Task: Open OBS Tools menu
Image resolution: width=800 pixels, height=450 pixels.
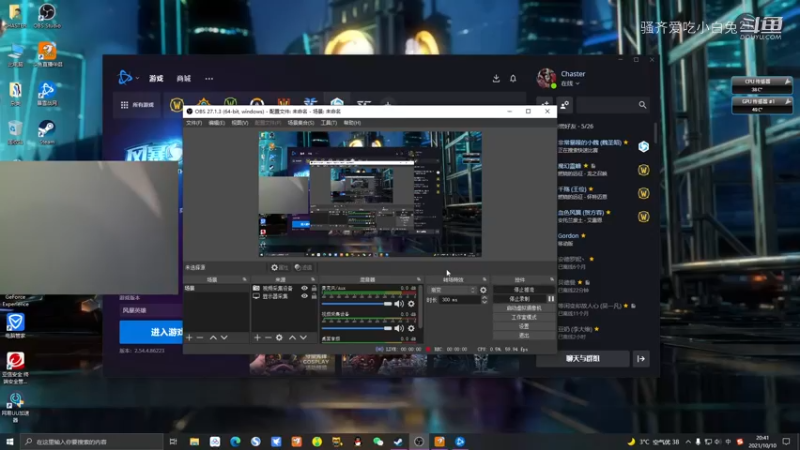Action: [329, 123]
